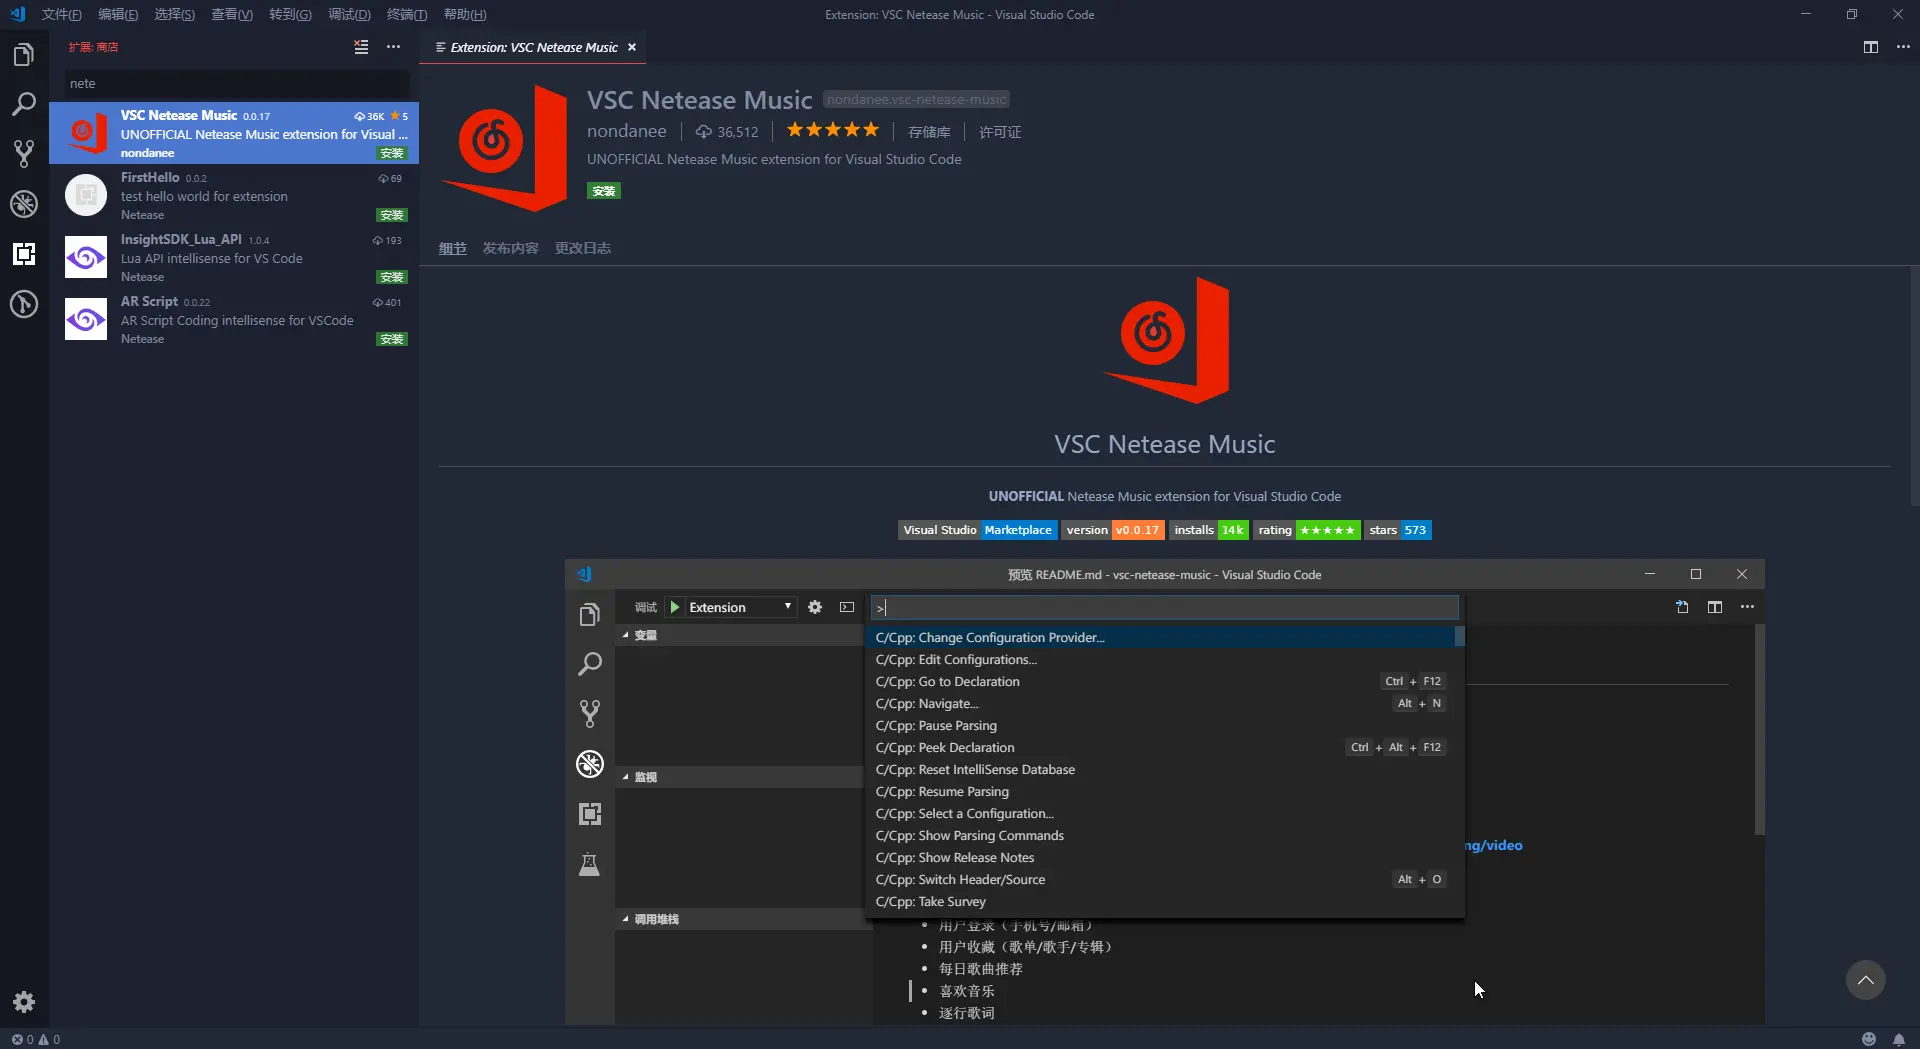Install VSC Netease Music from sidebar list
Image resolution: width=1920 pixels, height=1049 pixels.
(392, 153)
